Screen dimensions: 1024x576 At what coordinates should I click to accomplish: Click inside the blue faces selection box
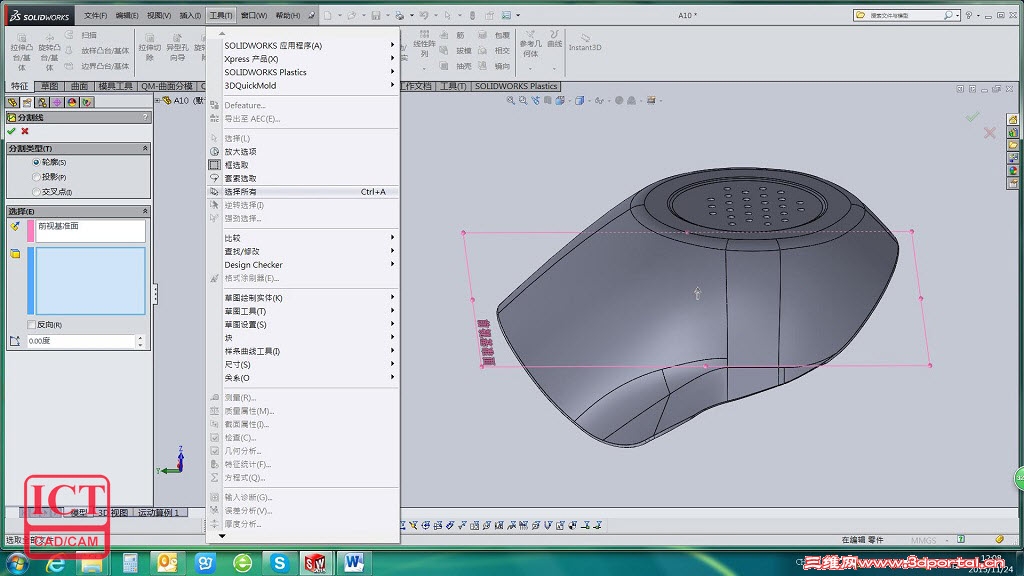(90, 281)
